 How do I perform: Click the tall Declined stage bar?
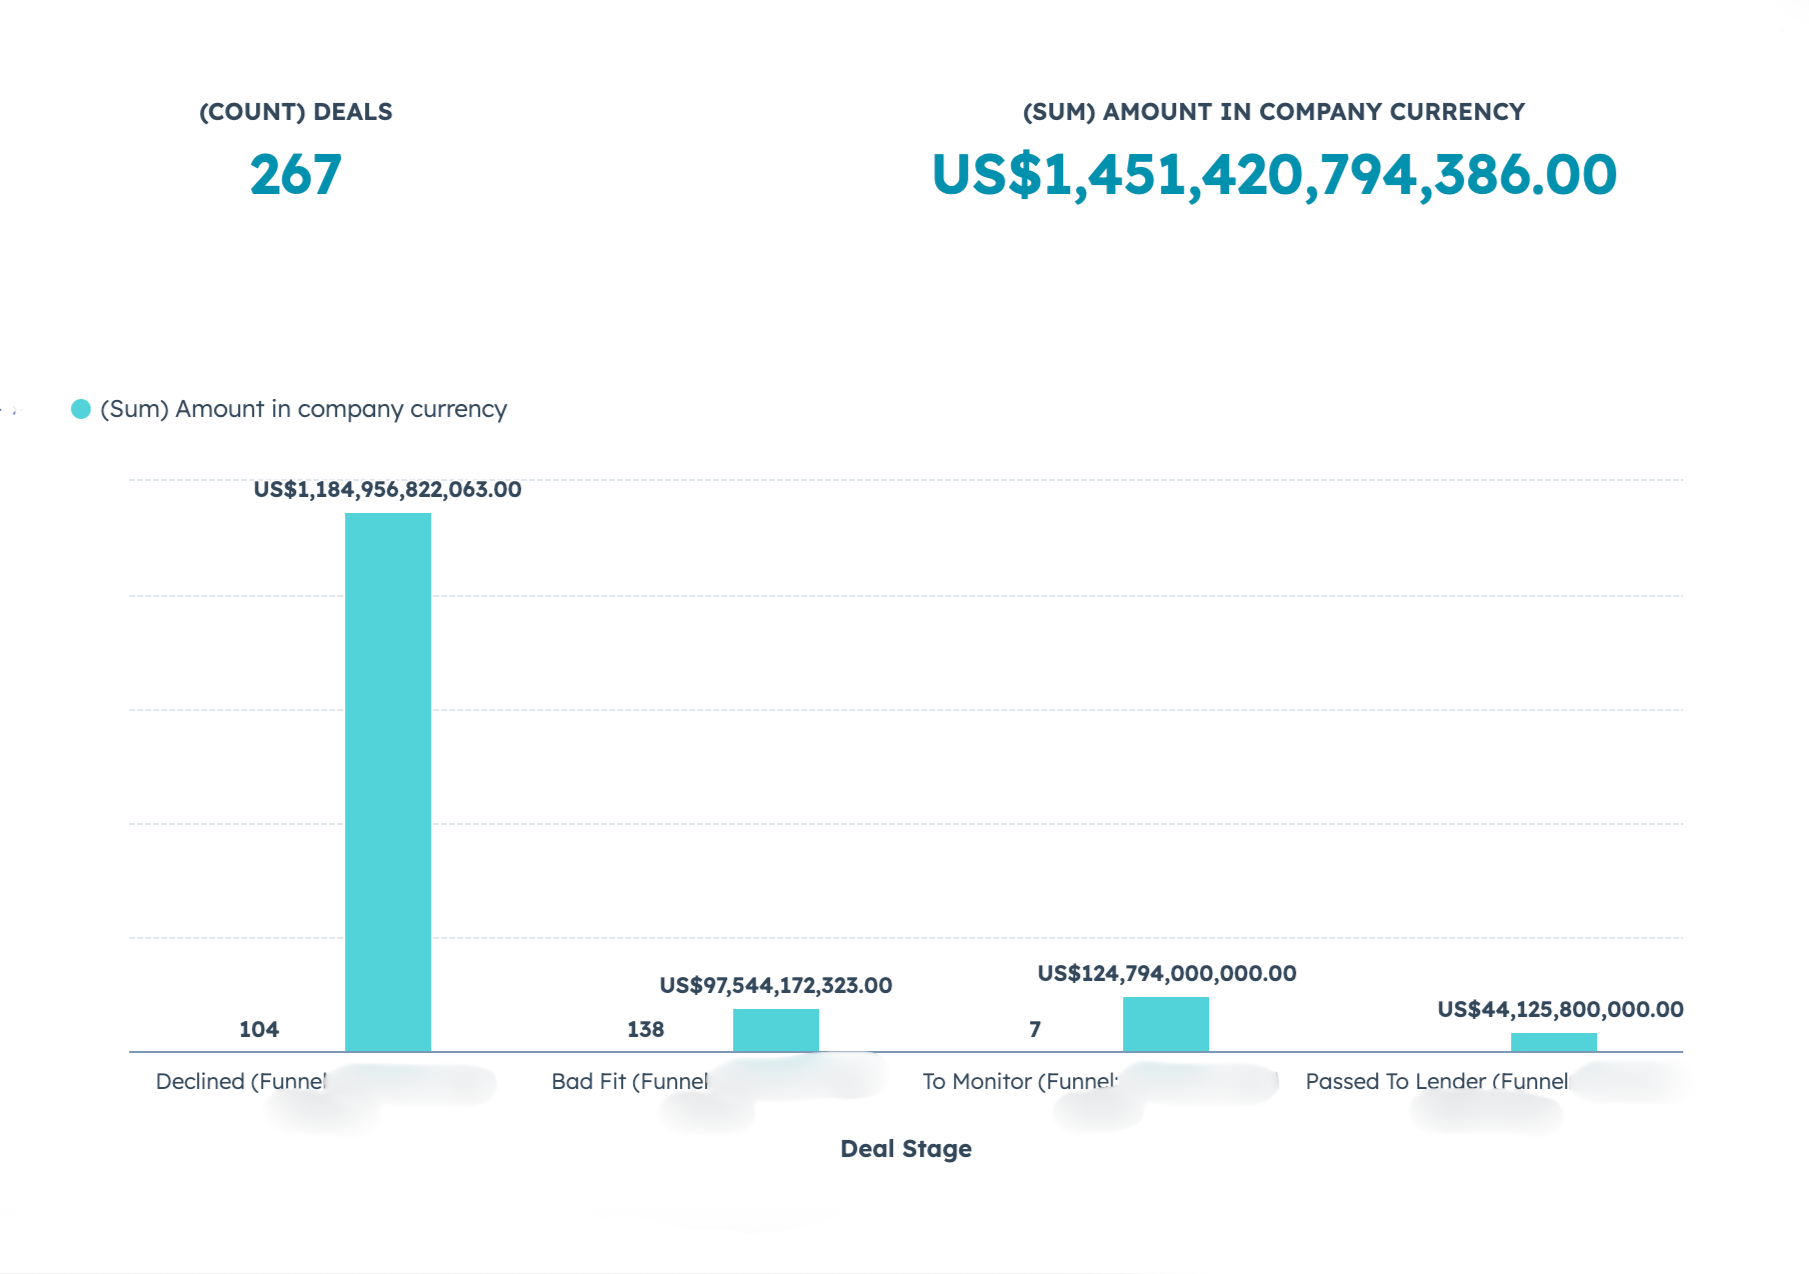click(x=388, y=781)
